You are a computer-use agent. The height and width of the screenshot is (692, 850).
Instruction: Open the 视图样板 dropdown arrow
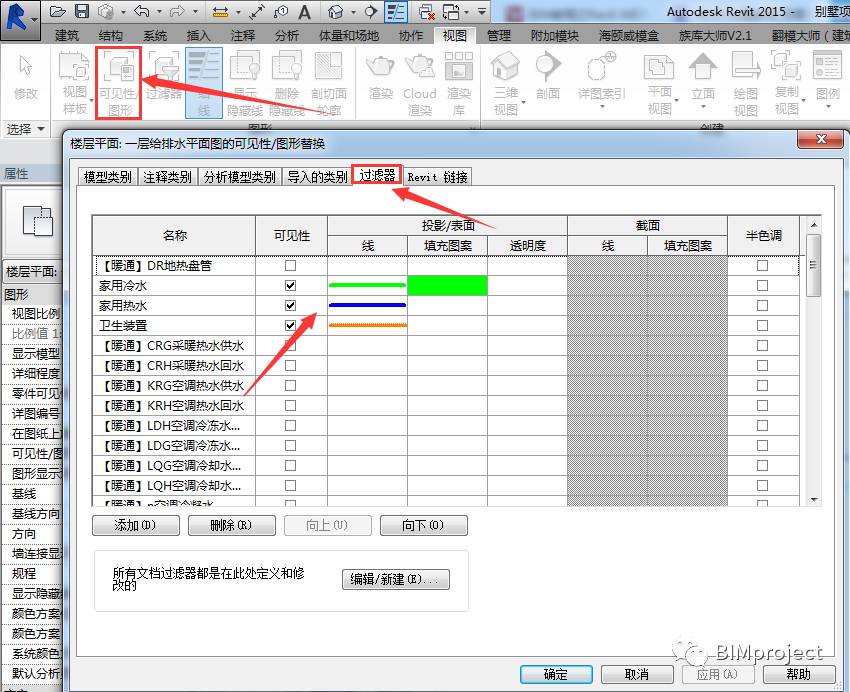pos(92,100)
